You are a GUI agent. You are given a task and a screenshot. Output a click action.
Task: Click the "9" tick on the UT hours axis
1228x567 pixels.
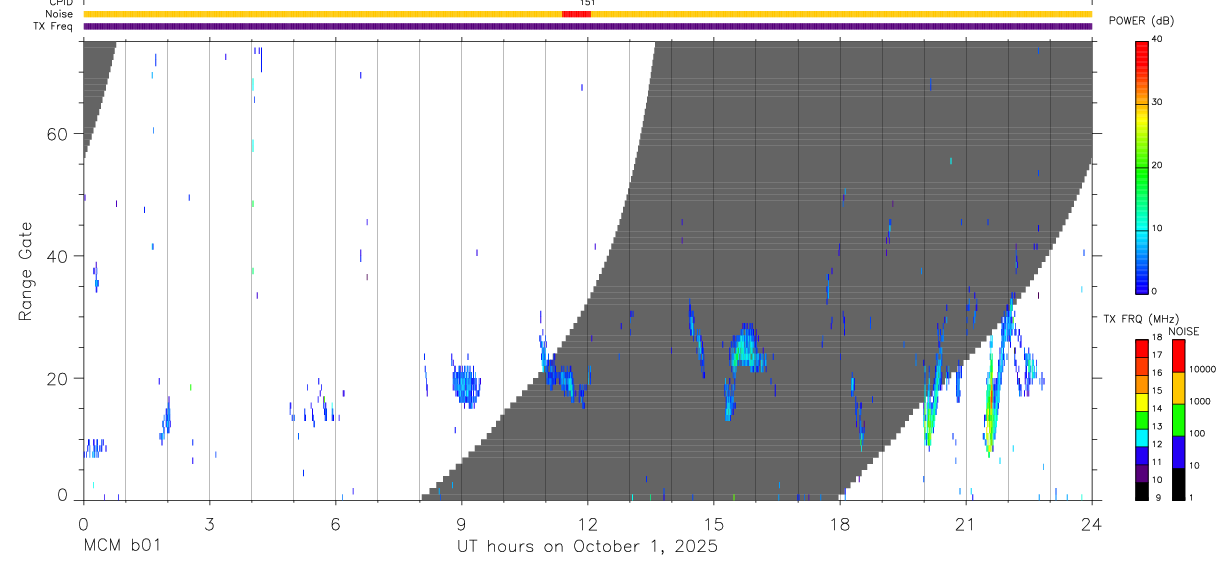(461, 523)
